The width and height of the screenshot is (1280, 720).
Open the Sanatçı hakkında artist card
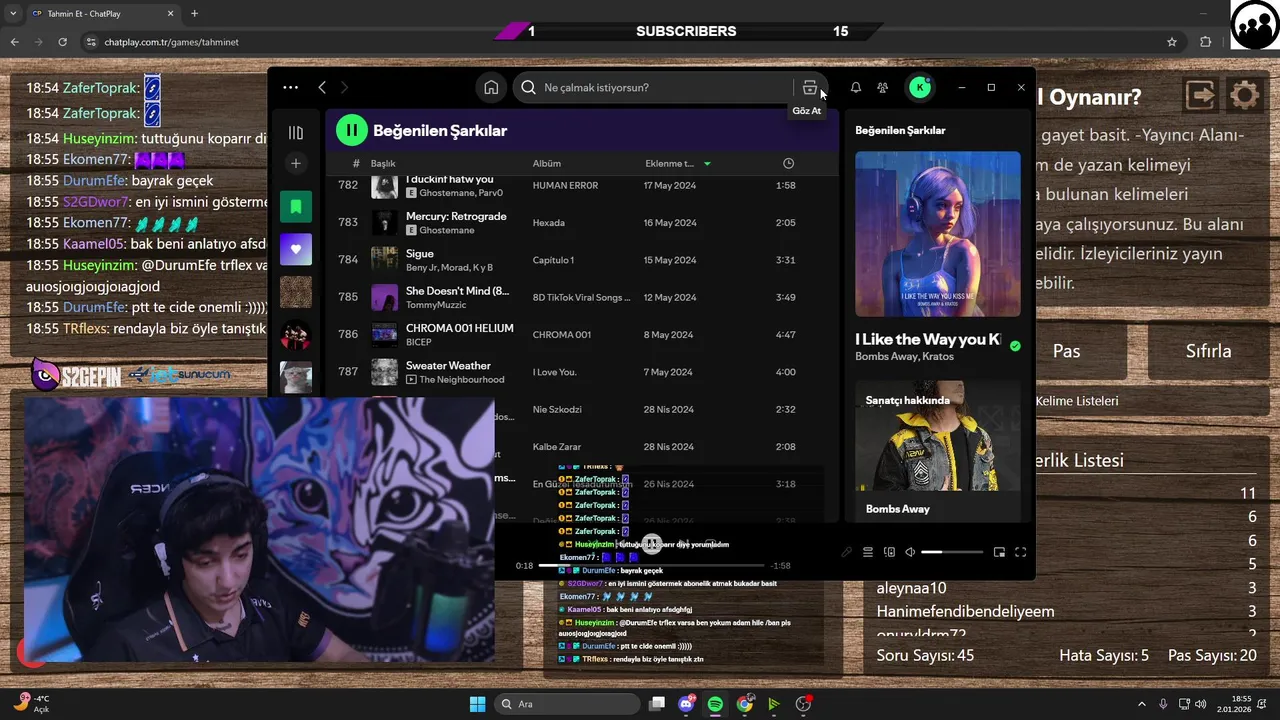938,450
